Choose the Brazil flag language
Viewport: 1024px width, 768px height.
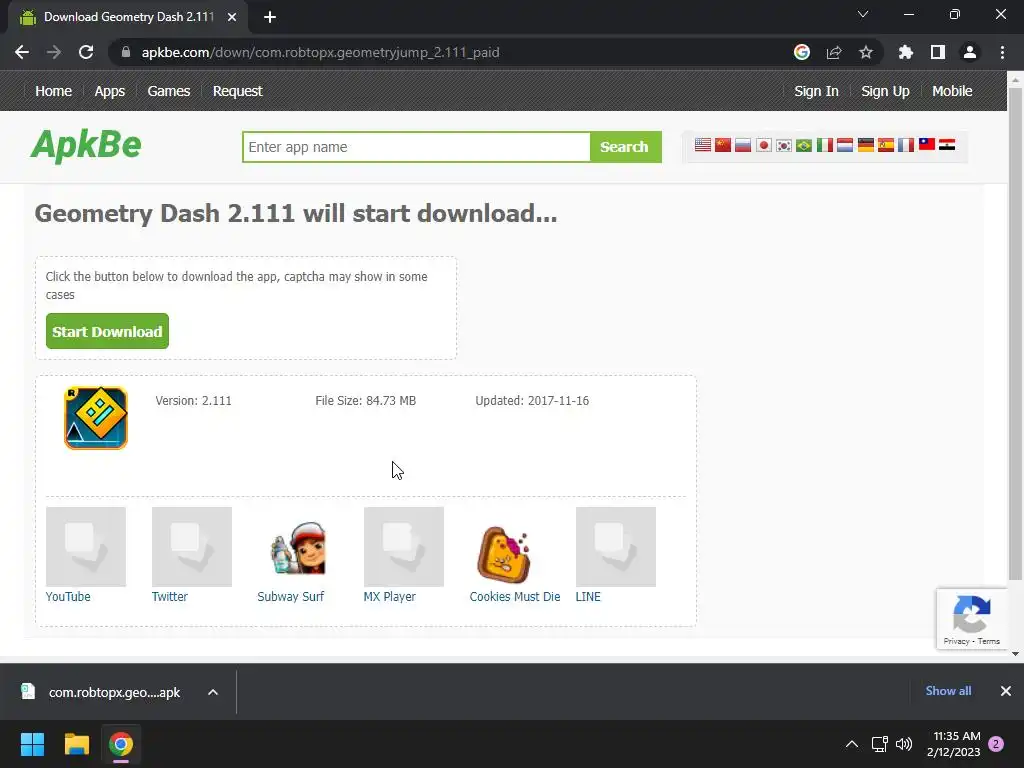coord(804,145)
